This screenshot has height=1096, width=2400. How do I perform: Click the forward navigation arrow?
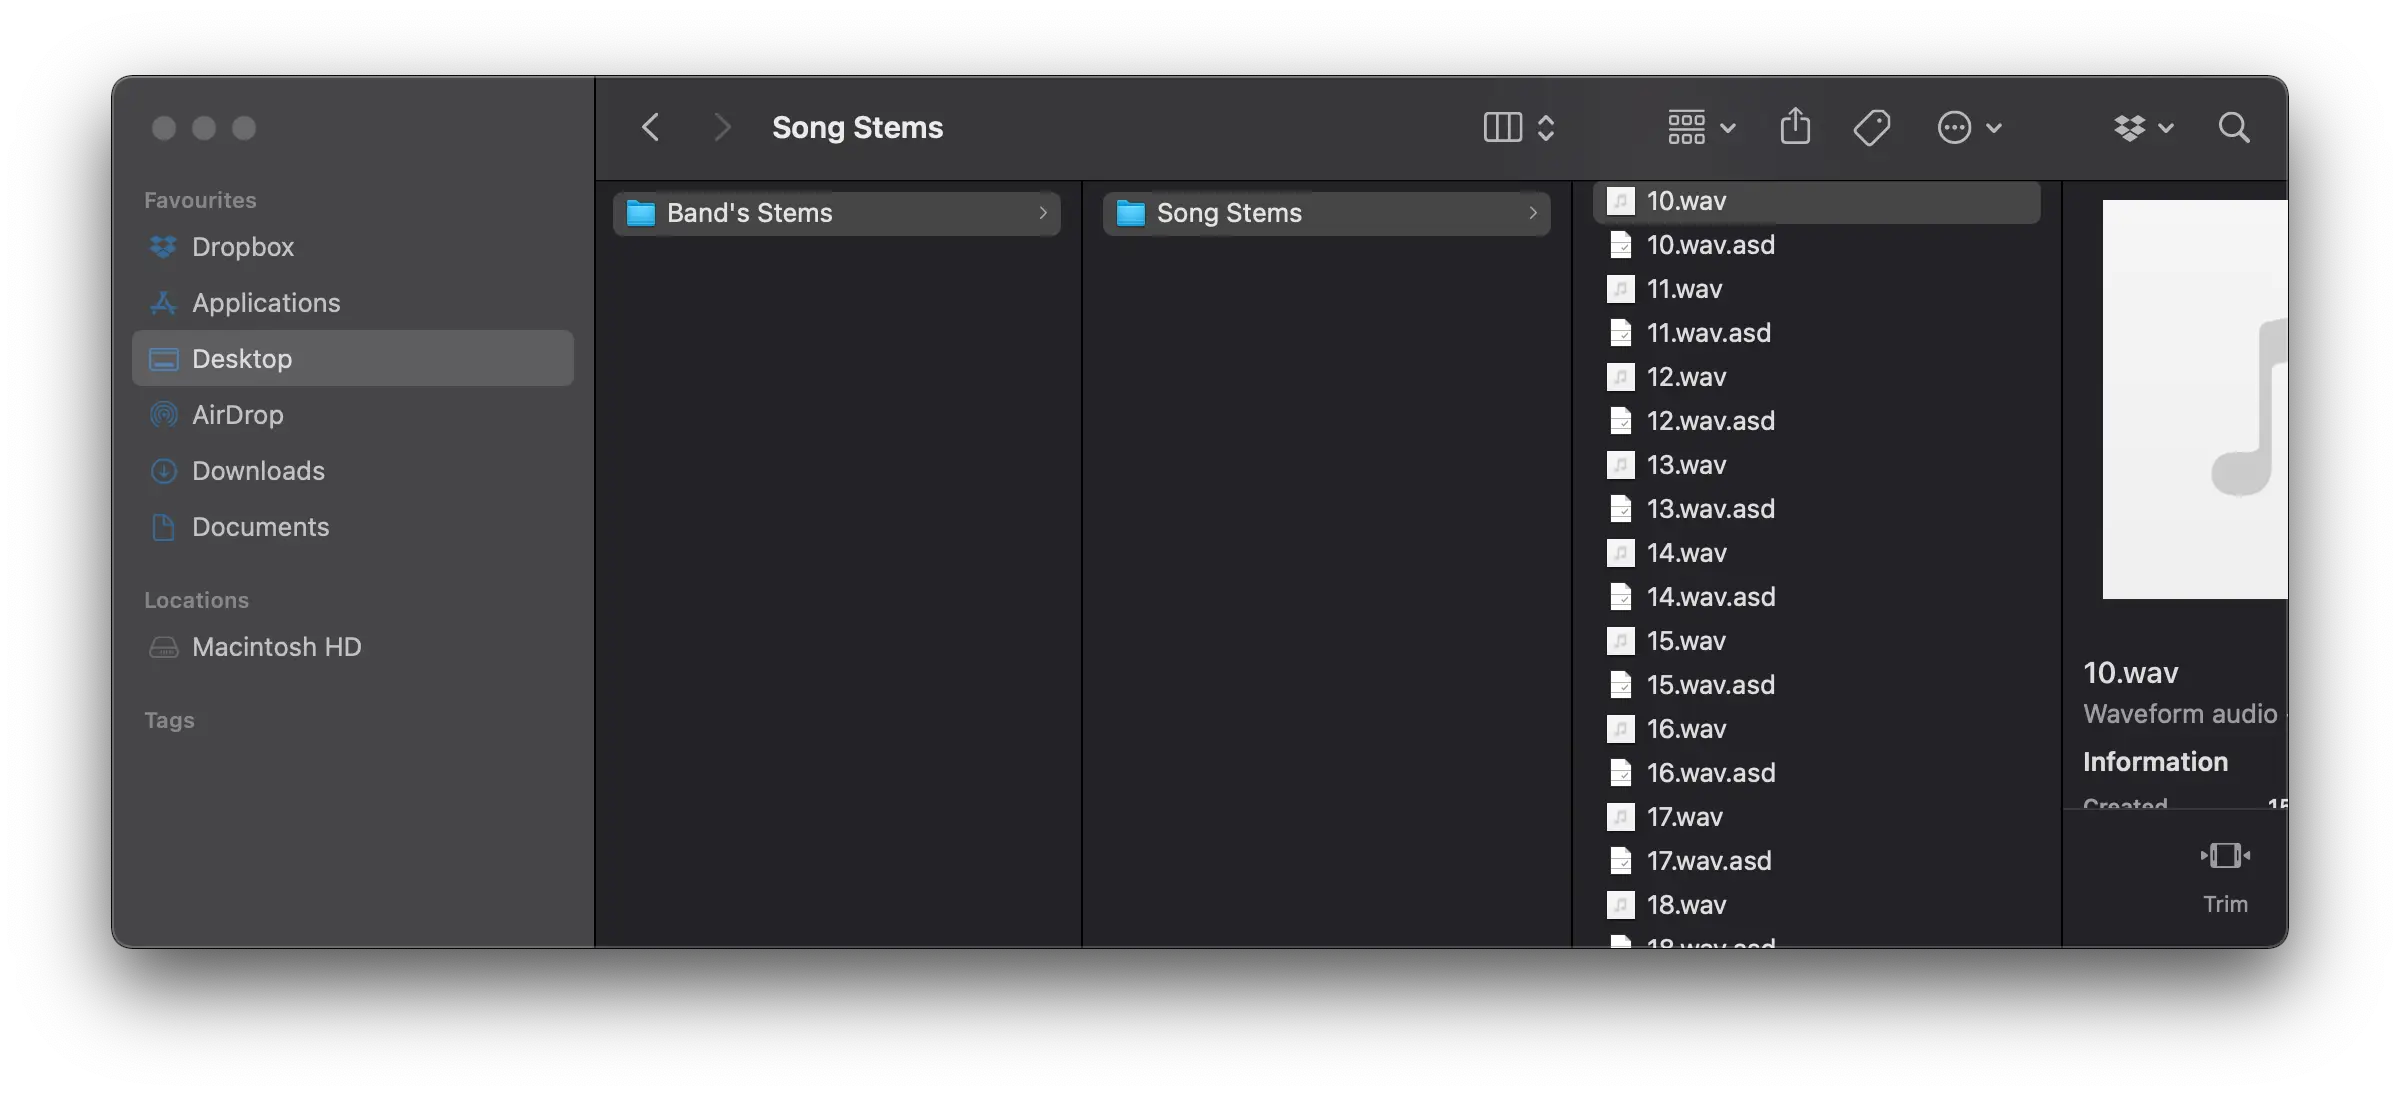721,128
